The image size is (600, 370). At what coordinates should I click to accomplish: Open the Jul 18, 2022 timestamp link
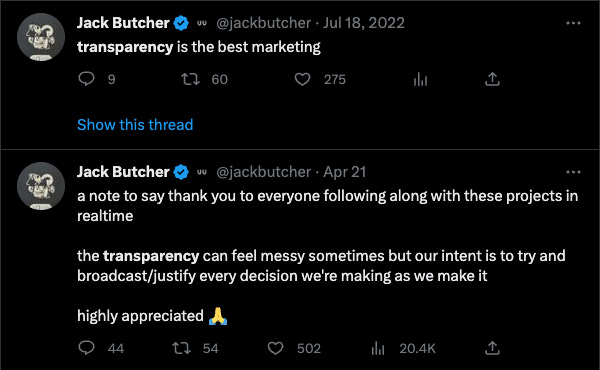(364, 23)
